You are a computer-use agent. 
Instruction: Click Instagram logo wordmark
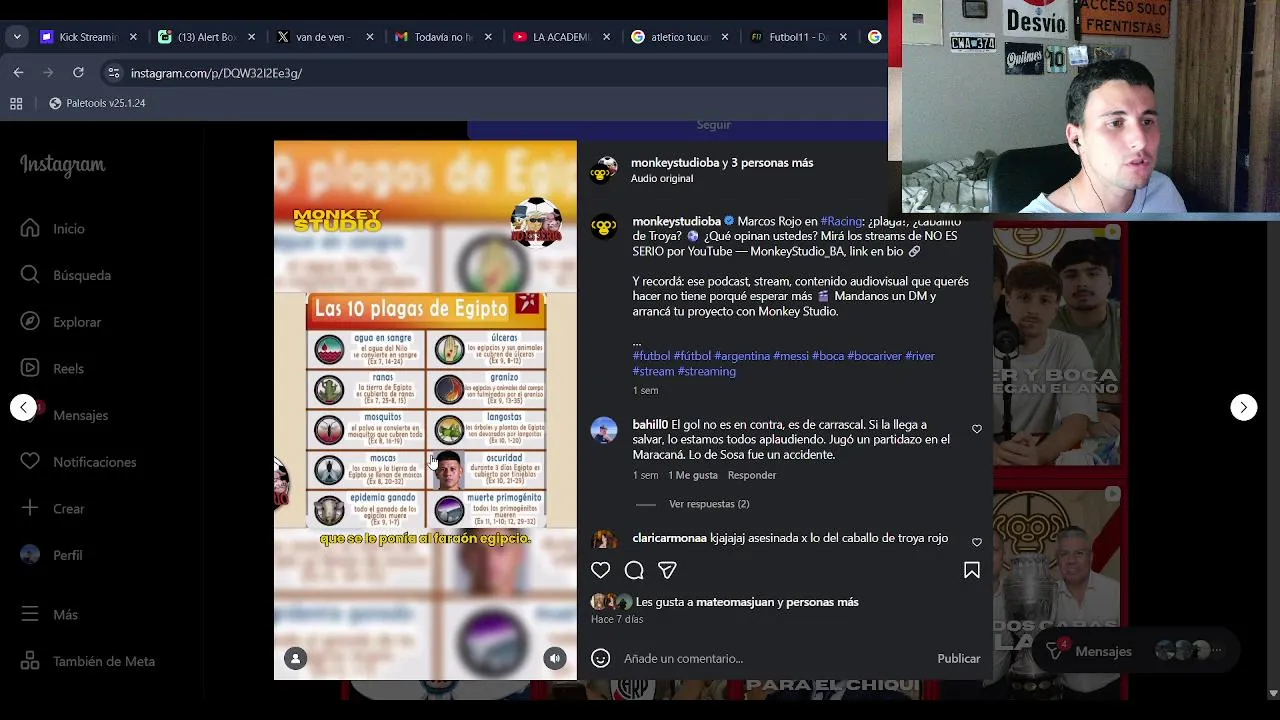click(62, 165)
